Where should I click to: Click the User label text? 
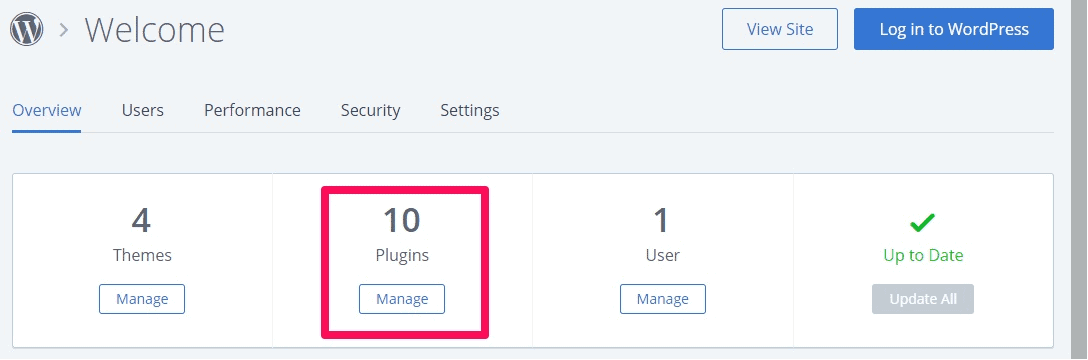662,255
